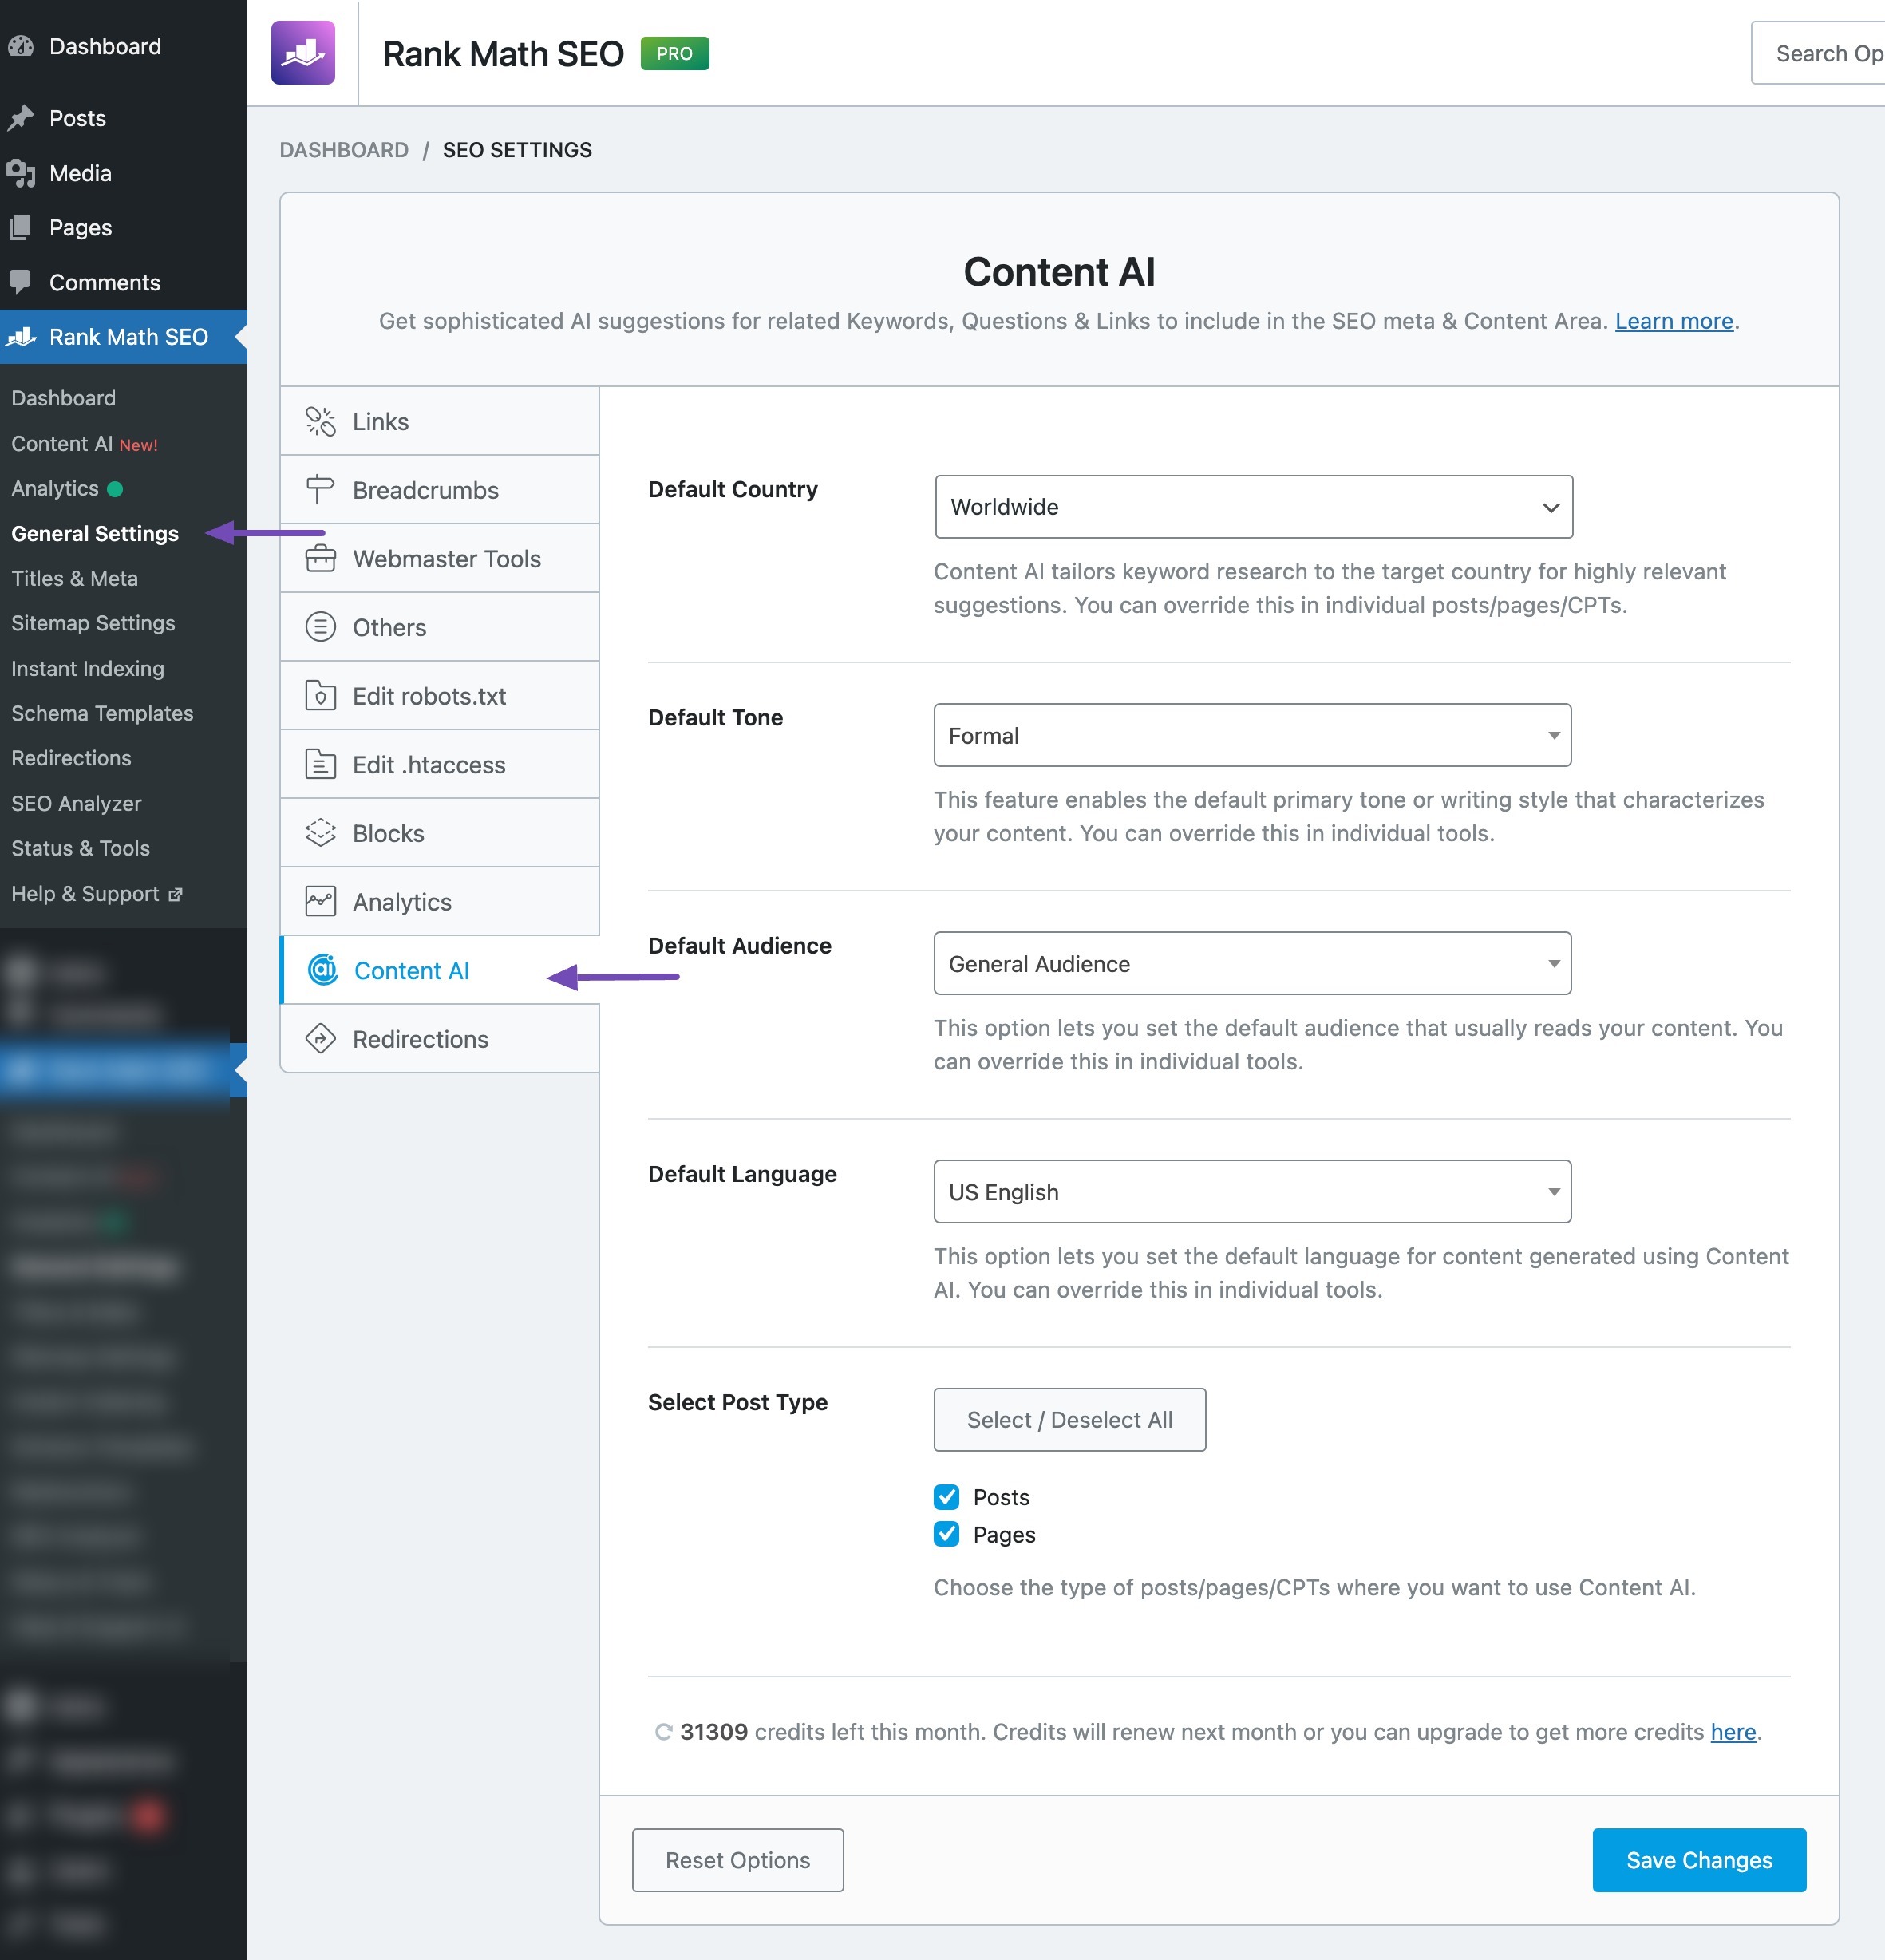This screenshot has width=1885, height=1960.
Task: Click the Posts pin icon
Action: [x=21, y=118]
